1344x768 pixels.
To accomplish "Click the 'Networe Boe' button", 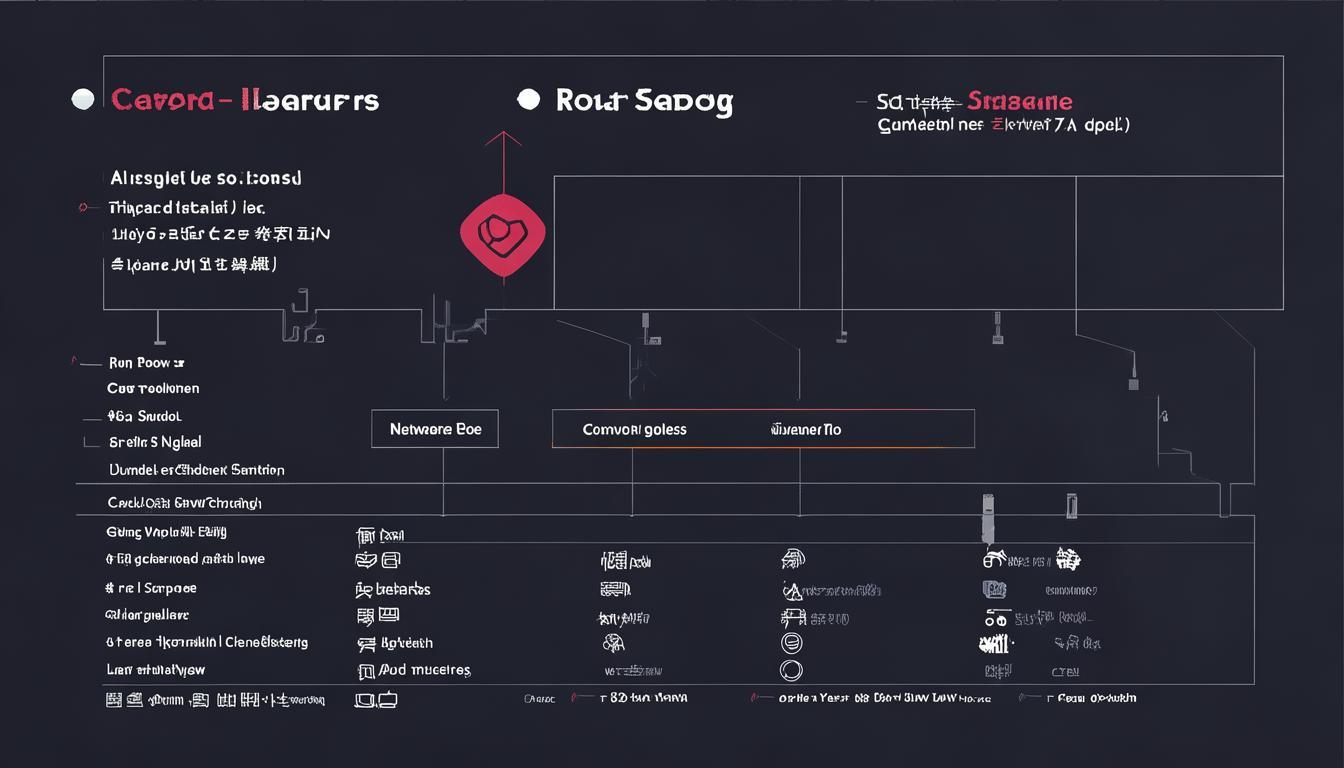I will tap(435, 429).
